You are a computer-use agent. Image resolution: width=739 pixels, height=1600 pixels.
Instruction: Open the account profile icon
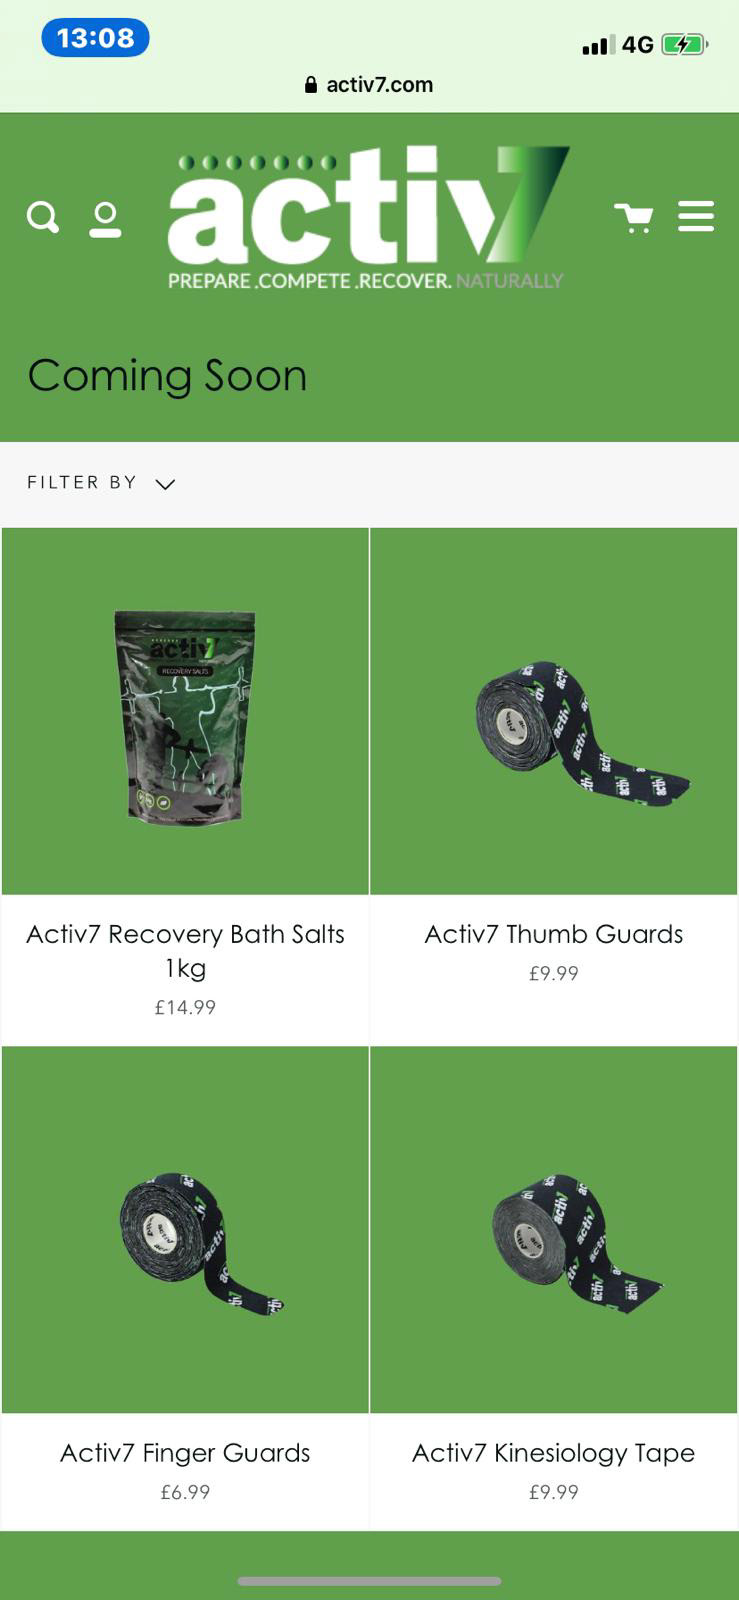[105, 219]
